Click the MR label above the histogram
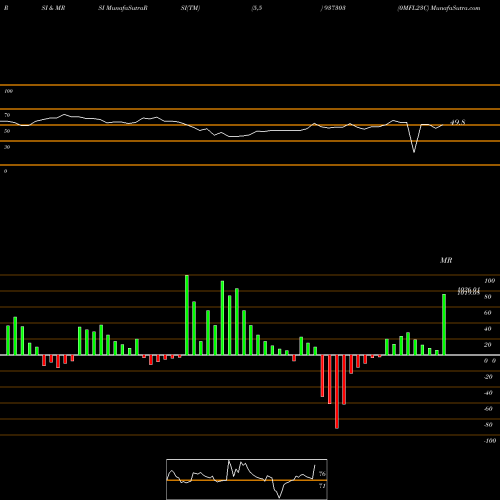This screenshot has height=500, width=500. [x=446, y=260]
